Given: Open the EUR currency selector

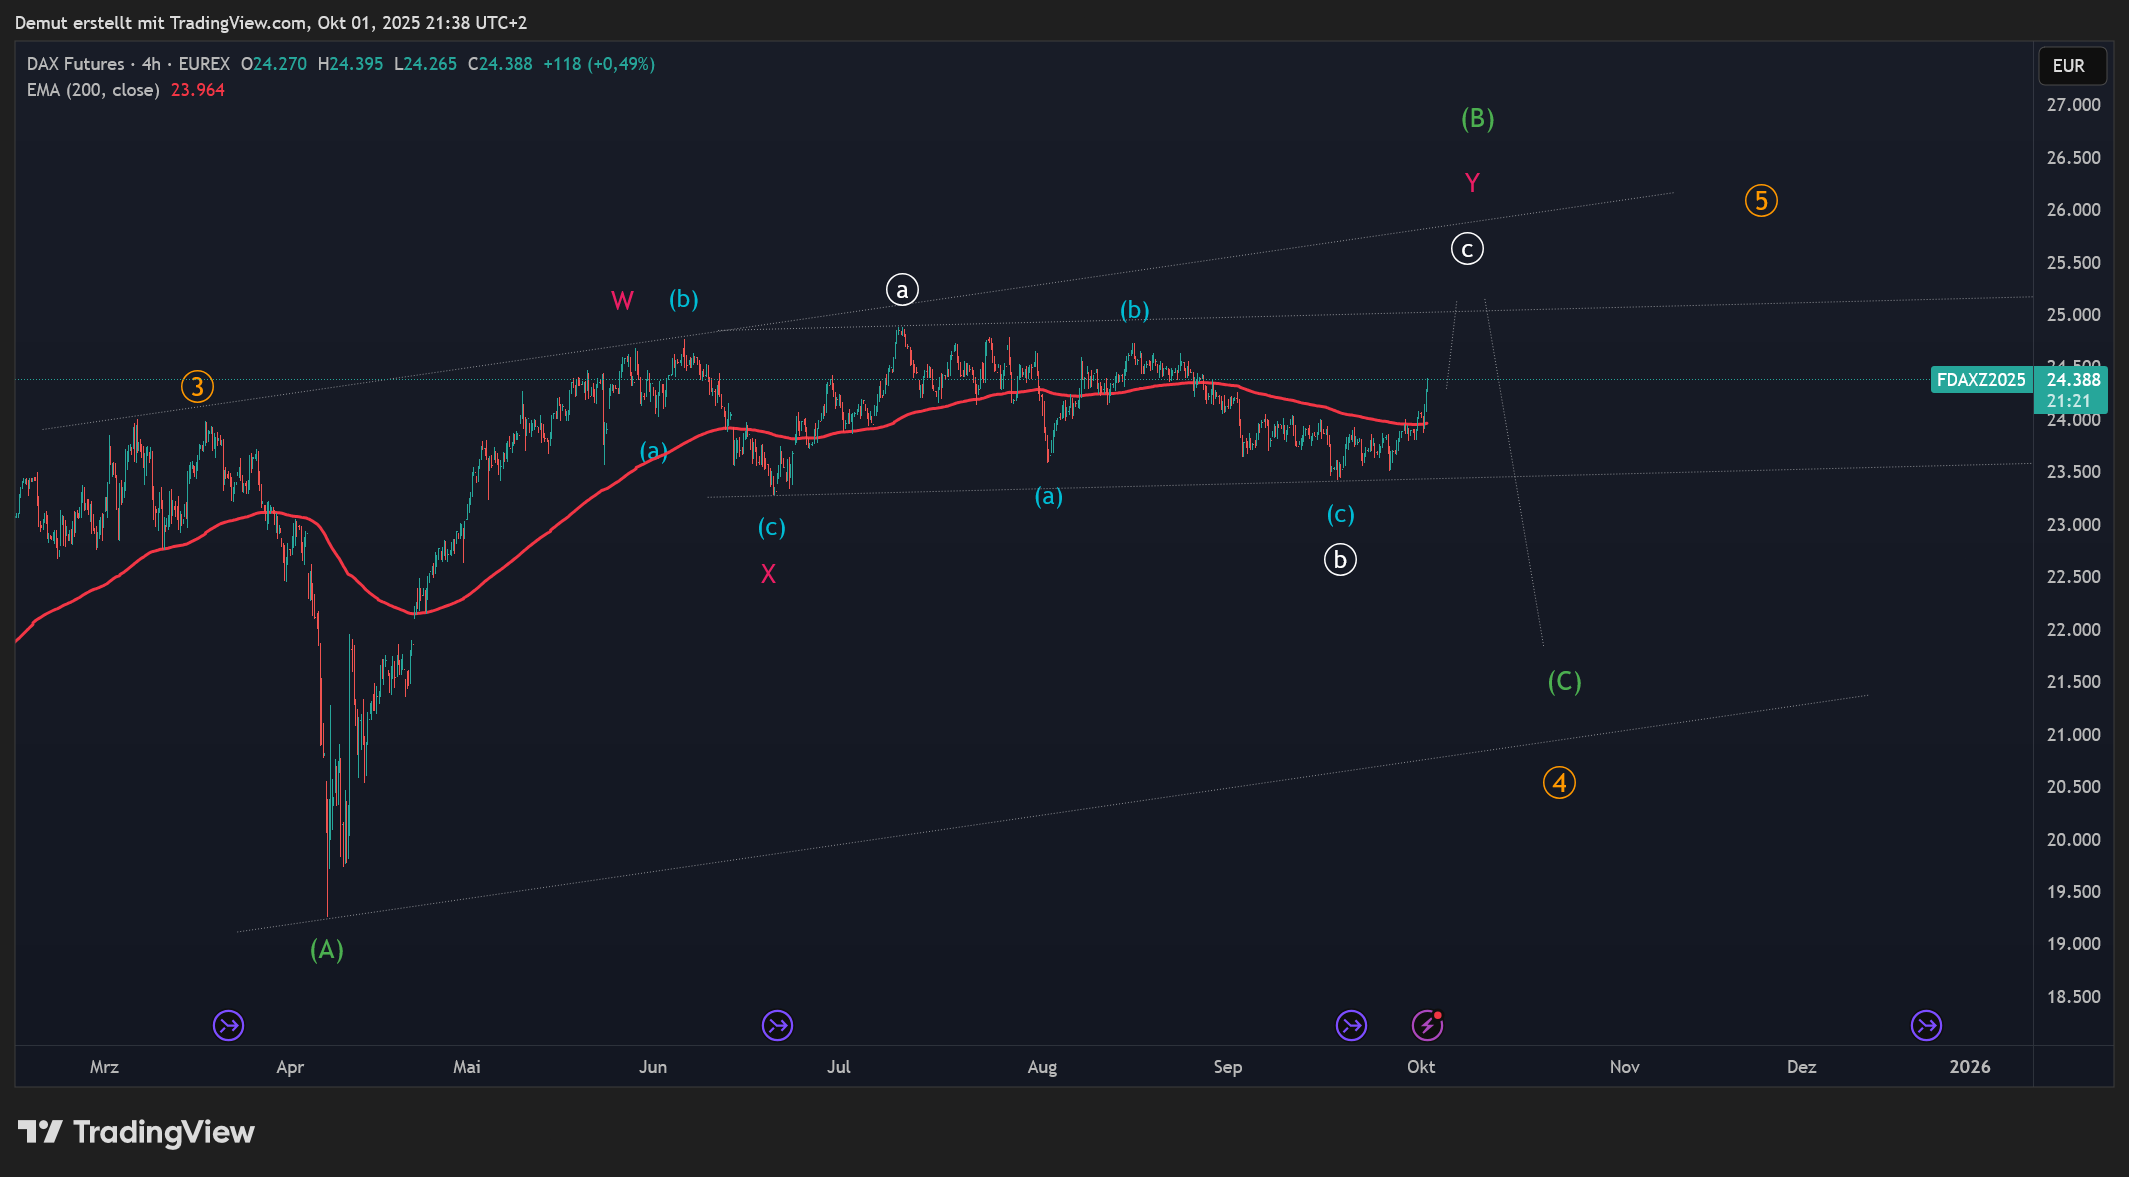Looking at the screenshot, I should [2071, 66].
